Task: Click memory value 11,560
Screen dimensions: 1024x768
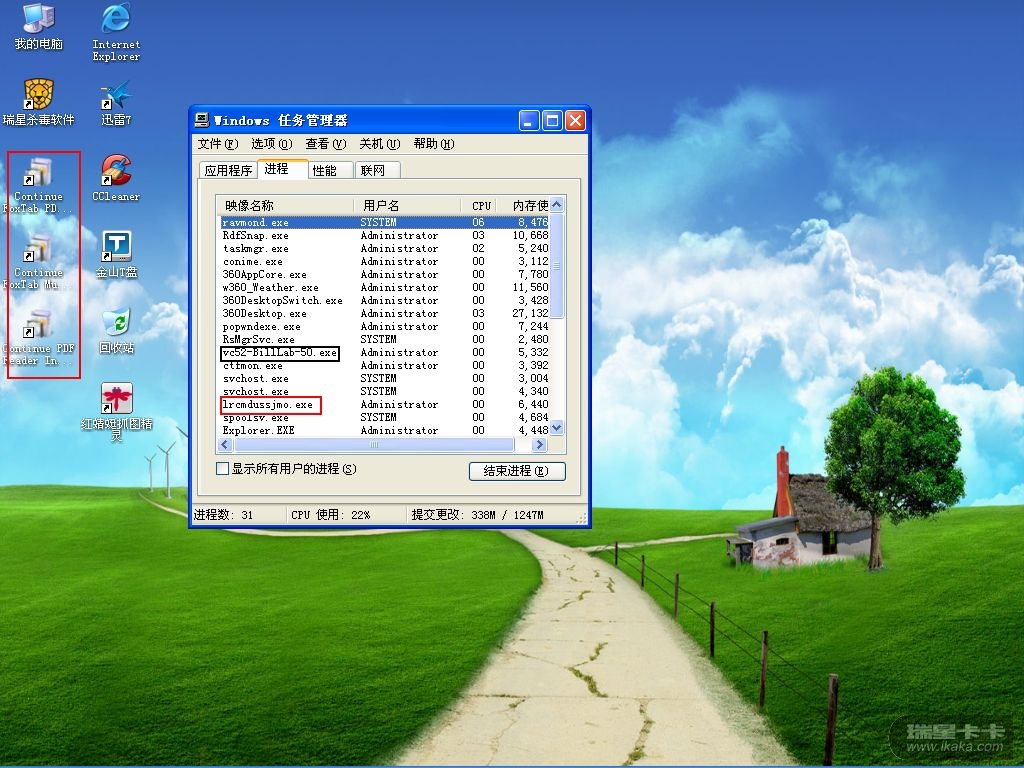Action: point(530,287)
